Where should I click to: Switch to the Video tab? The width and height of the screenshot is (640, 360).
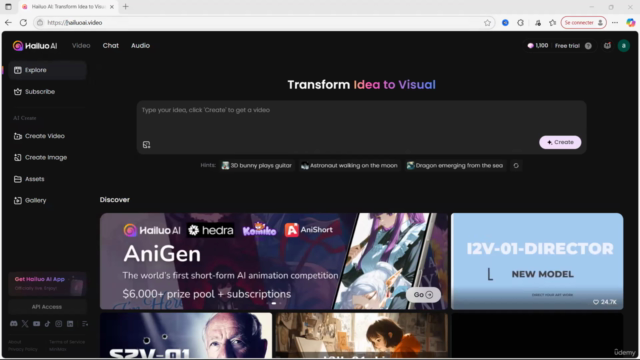click(81, 46)
